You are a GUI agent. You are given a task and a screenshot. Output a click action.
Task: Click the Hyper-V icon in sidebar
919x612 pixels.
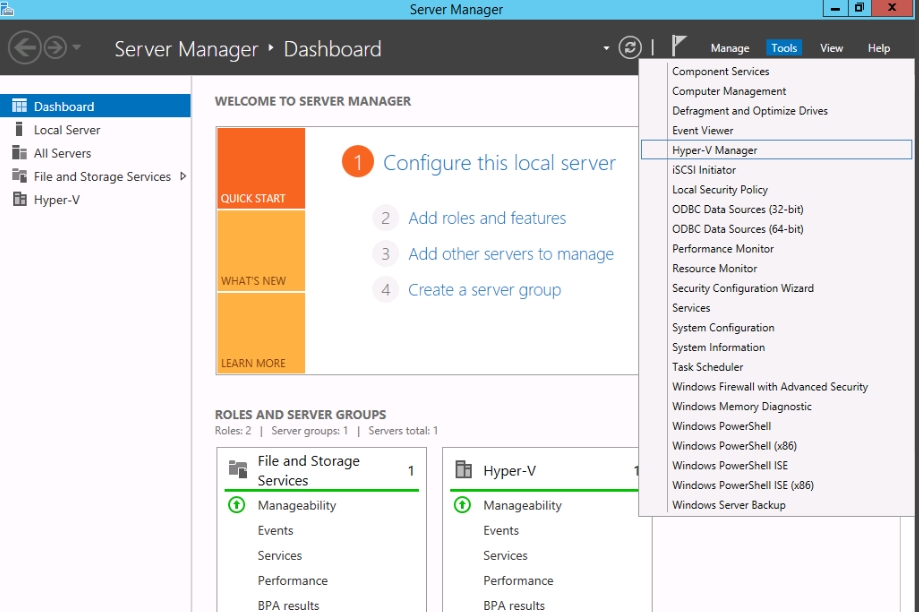(19, 199)
